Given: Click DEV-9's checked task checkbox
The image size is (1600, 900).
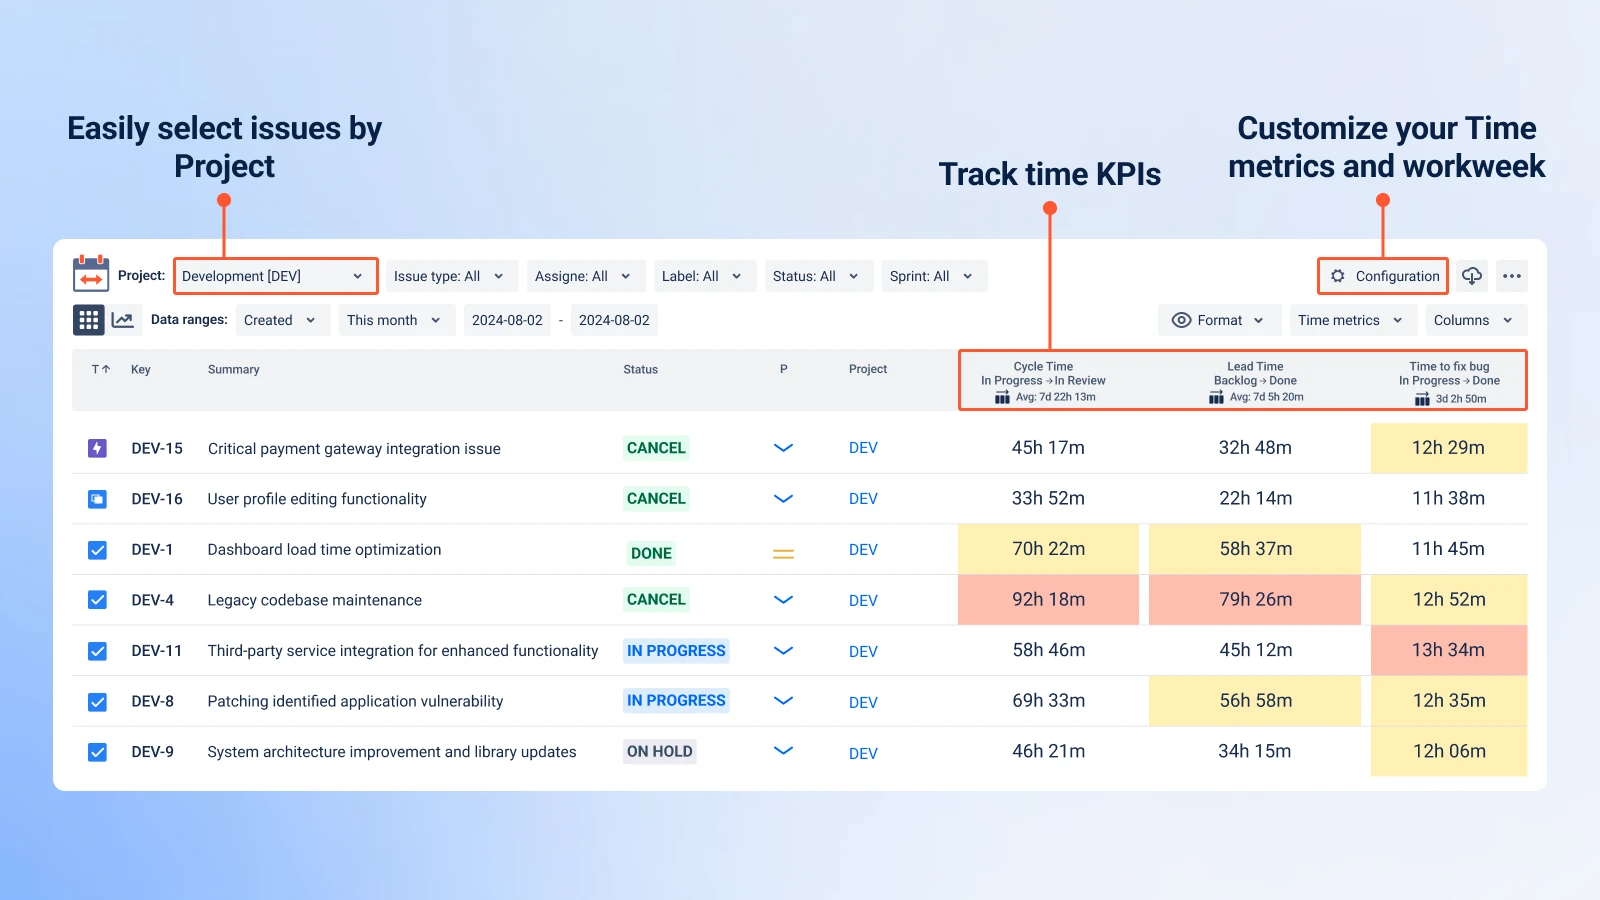Looking at the screenshot, I should point(97,751).
